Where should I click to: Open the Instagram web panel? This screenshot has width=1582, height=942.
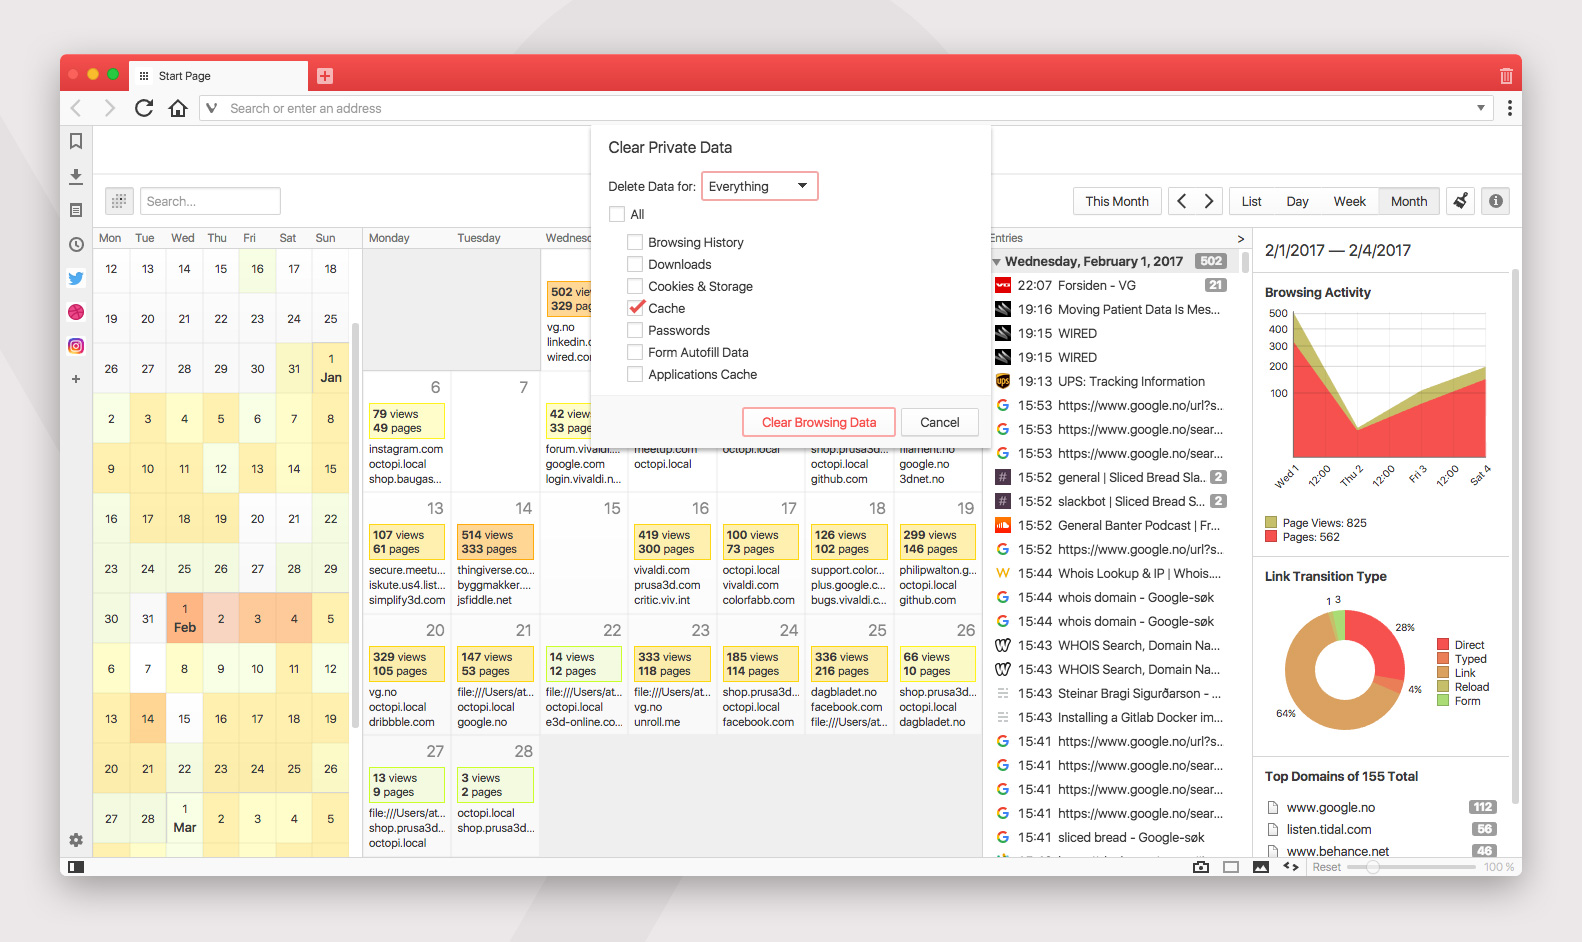(x=76, y=346)
